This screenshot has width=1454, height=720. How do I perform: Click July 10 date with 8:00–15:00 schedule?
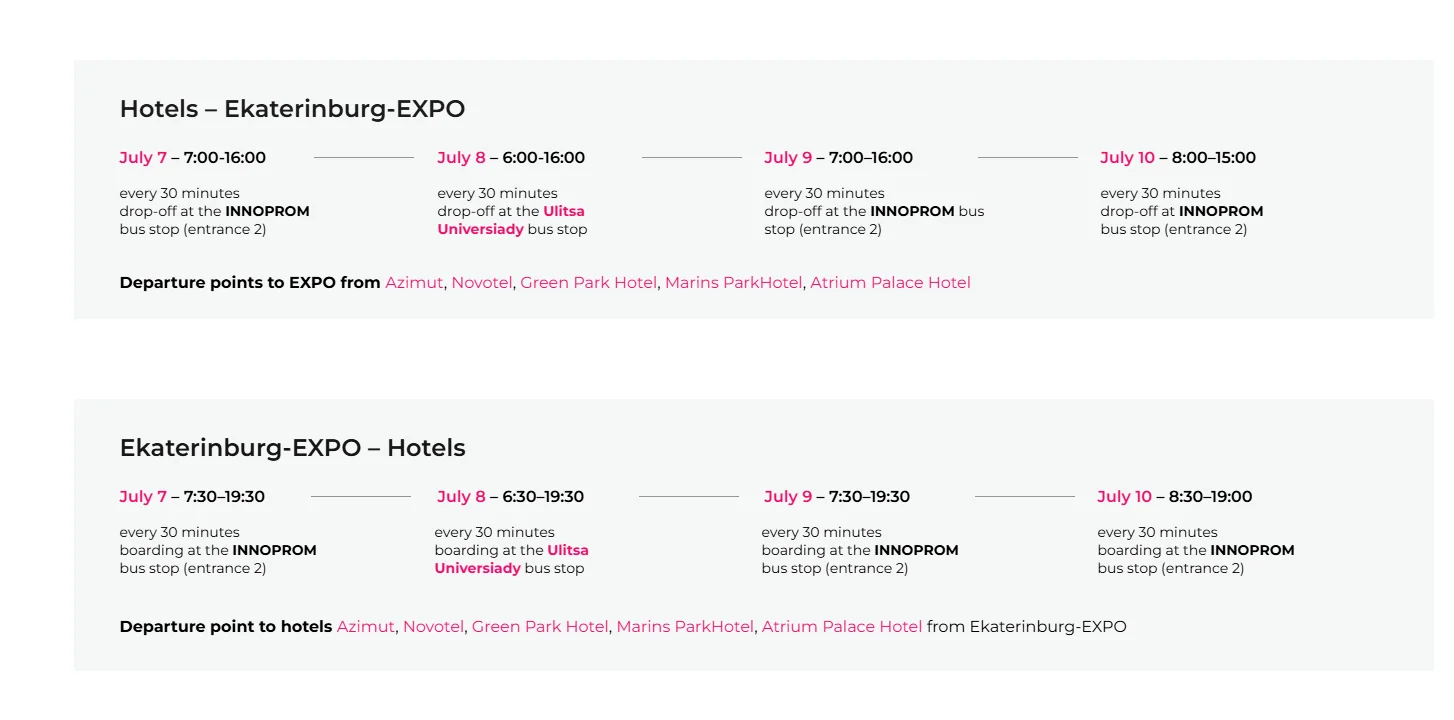click(x=1127, y=158)
